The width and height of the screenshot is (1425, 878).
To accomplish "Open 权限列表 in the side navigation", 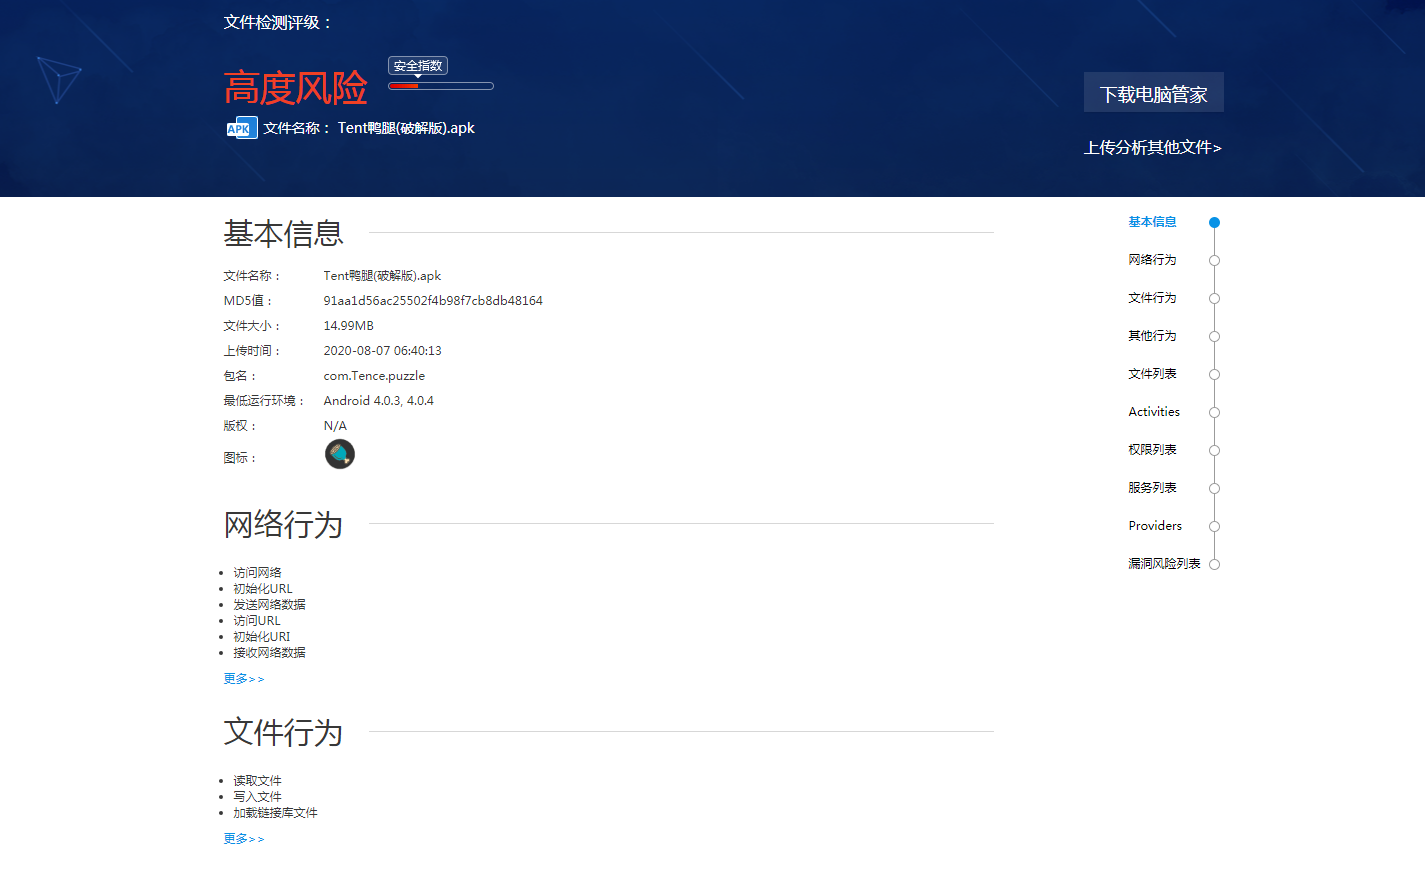I will pos(1152,450).
